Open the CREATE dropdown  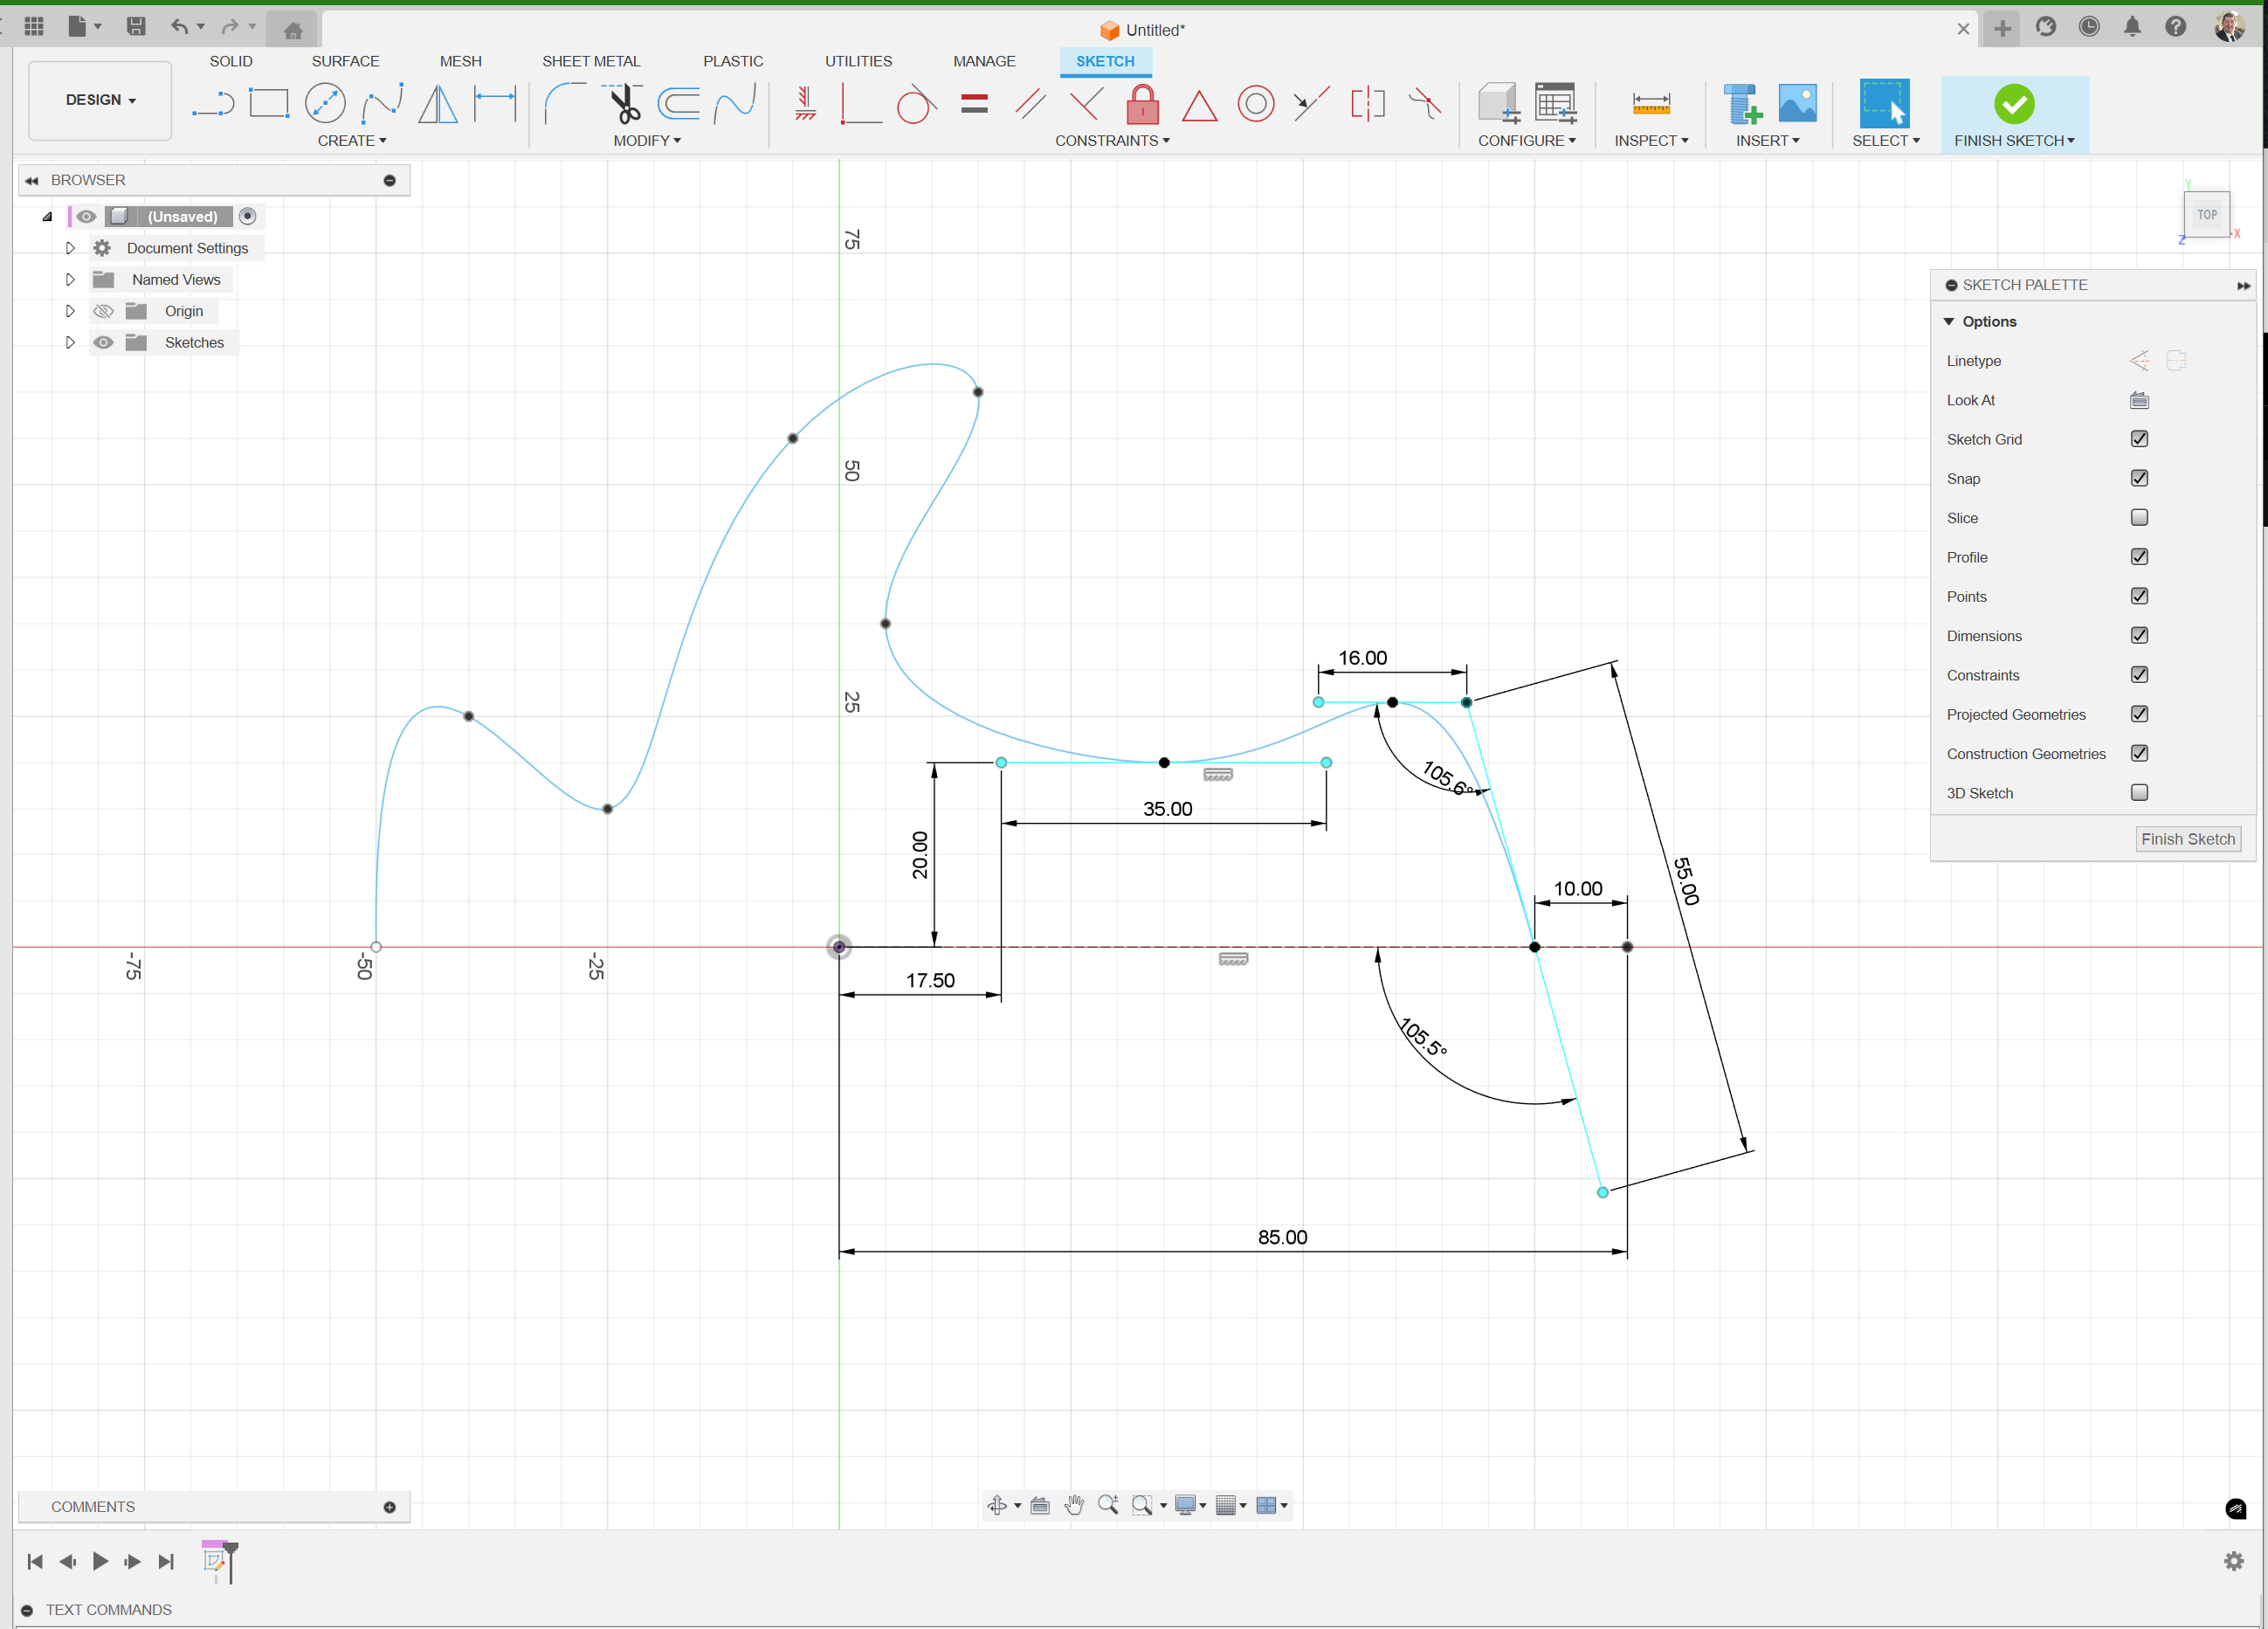(x=352, y=140)
